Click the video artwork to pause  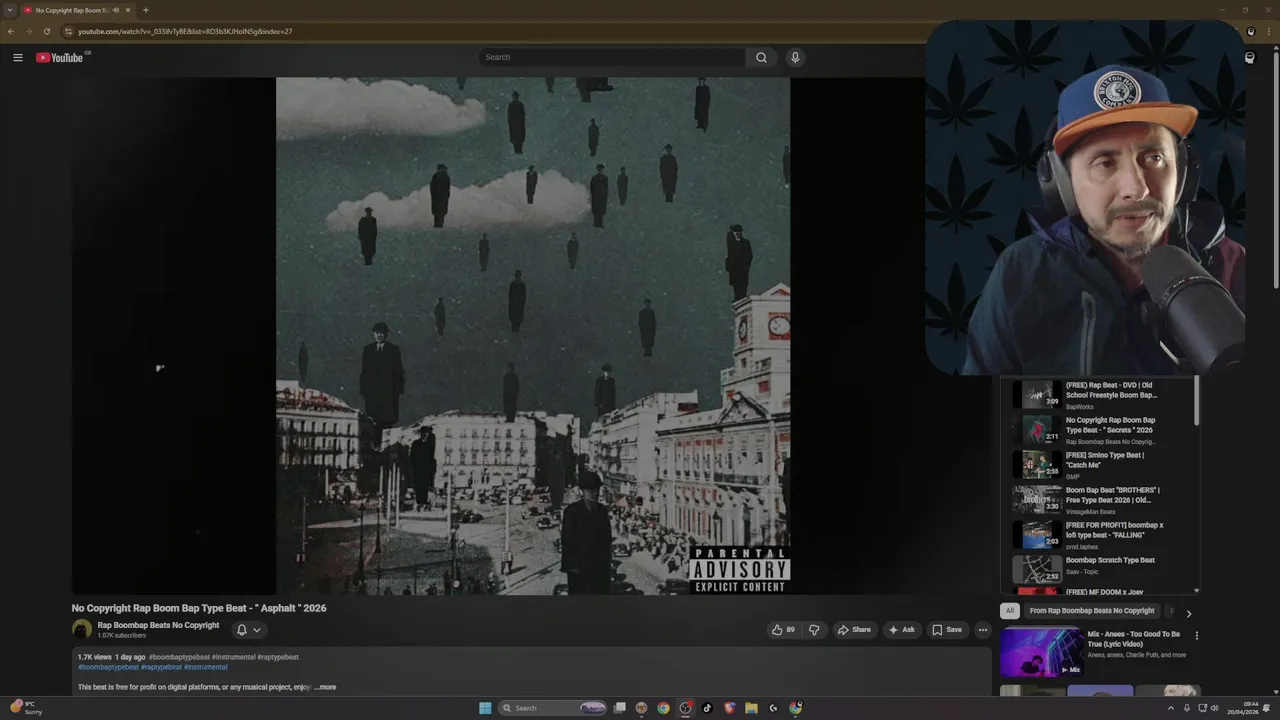(533, 336)
